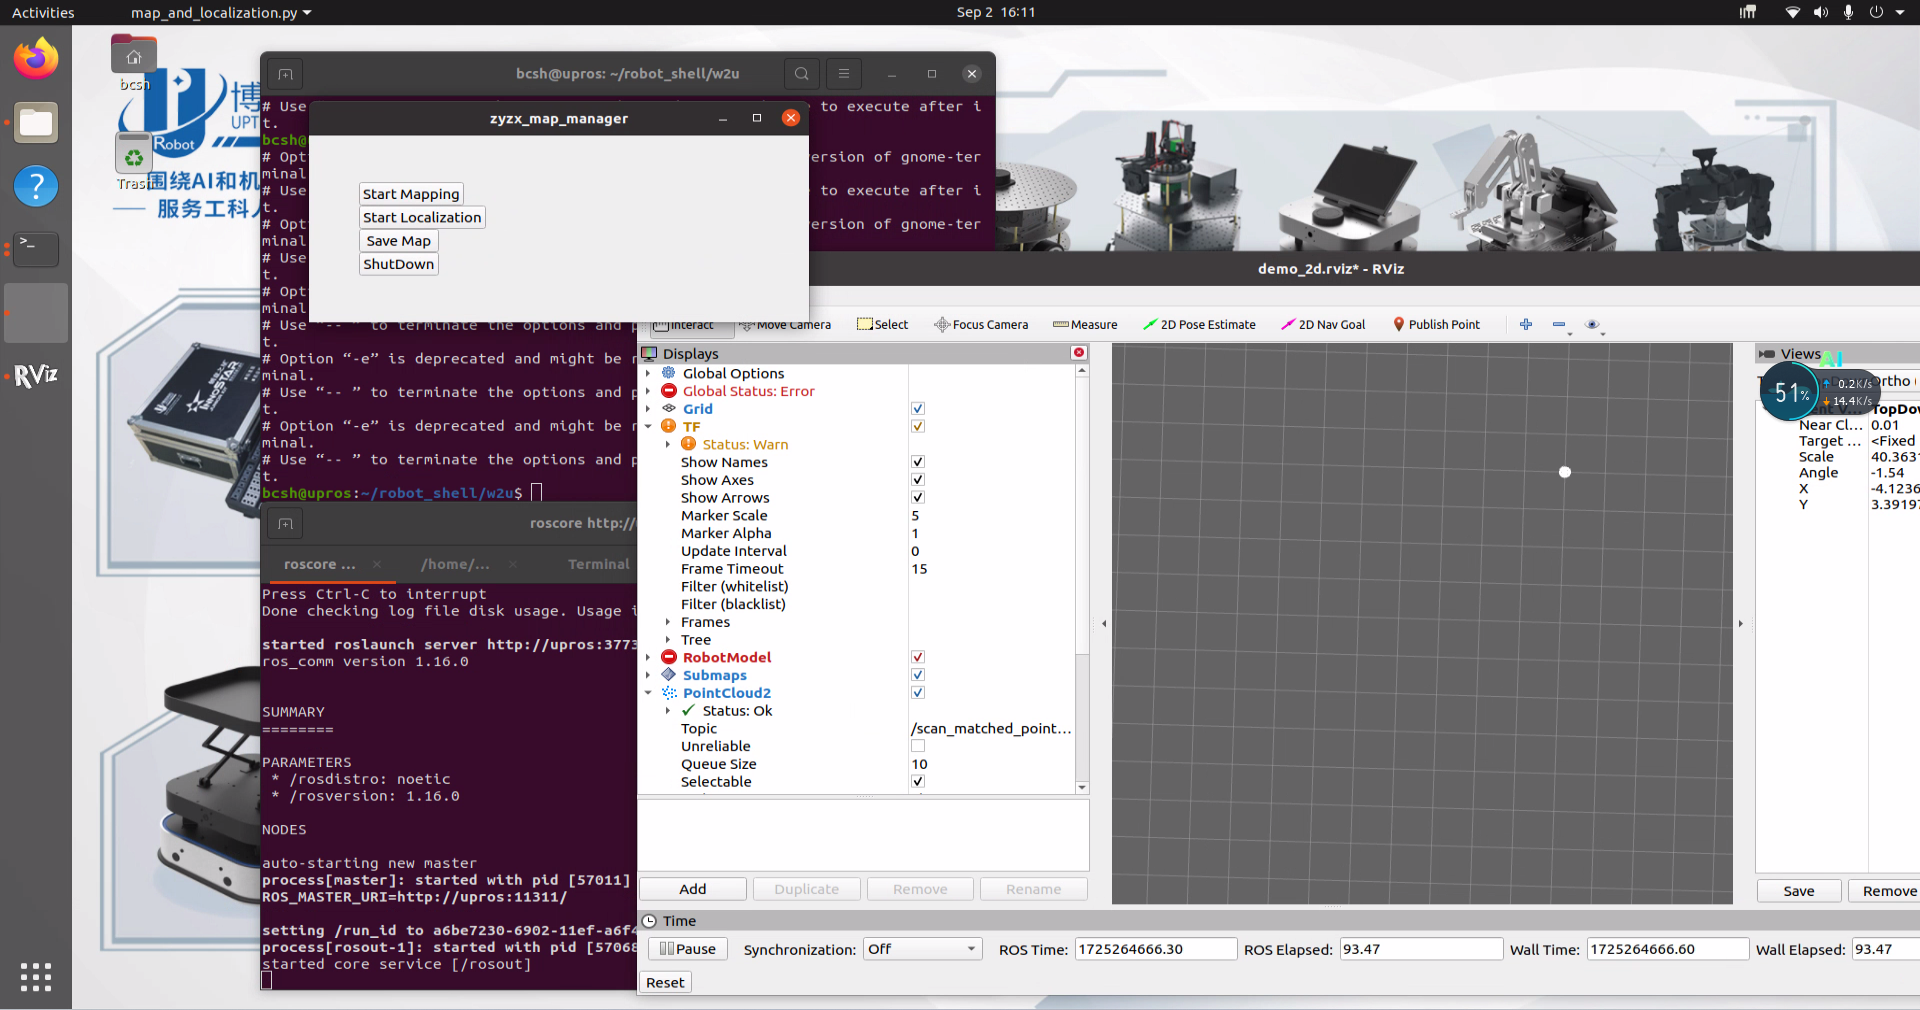Screen dimensions: 1920x1010
Task: Show applications grid in dock
Action: [36, 977]
